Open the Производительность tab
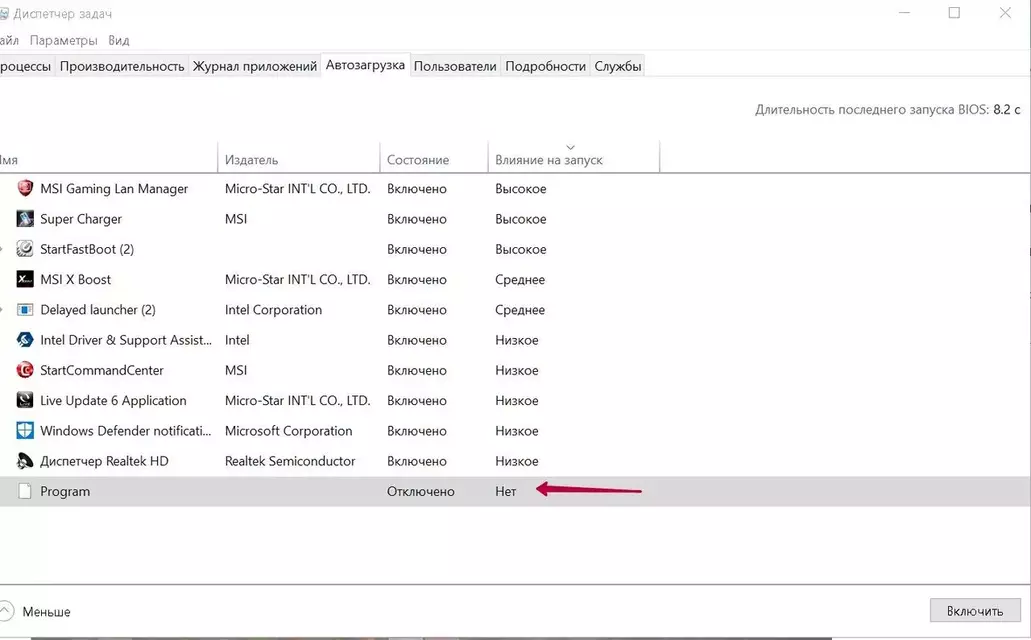The width and height of the screenshot is (1031, 640). click(x=122, y=66)
